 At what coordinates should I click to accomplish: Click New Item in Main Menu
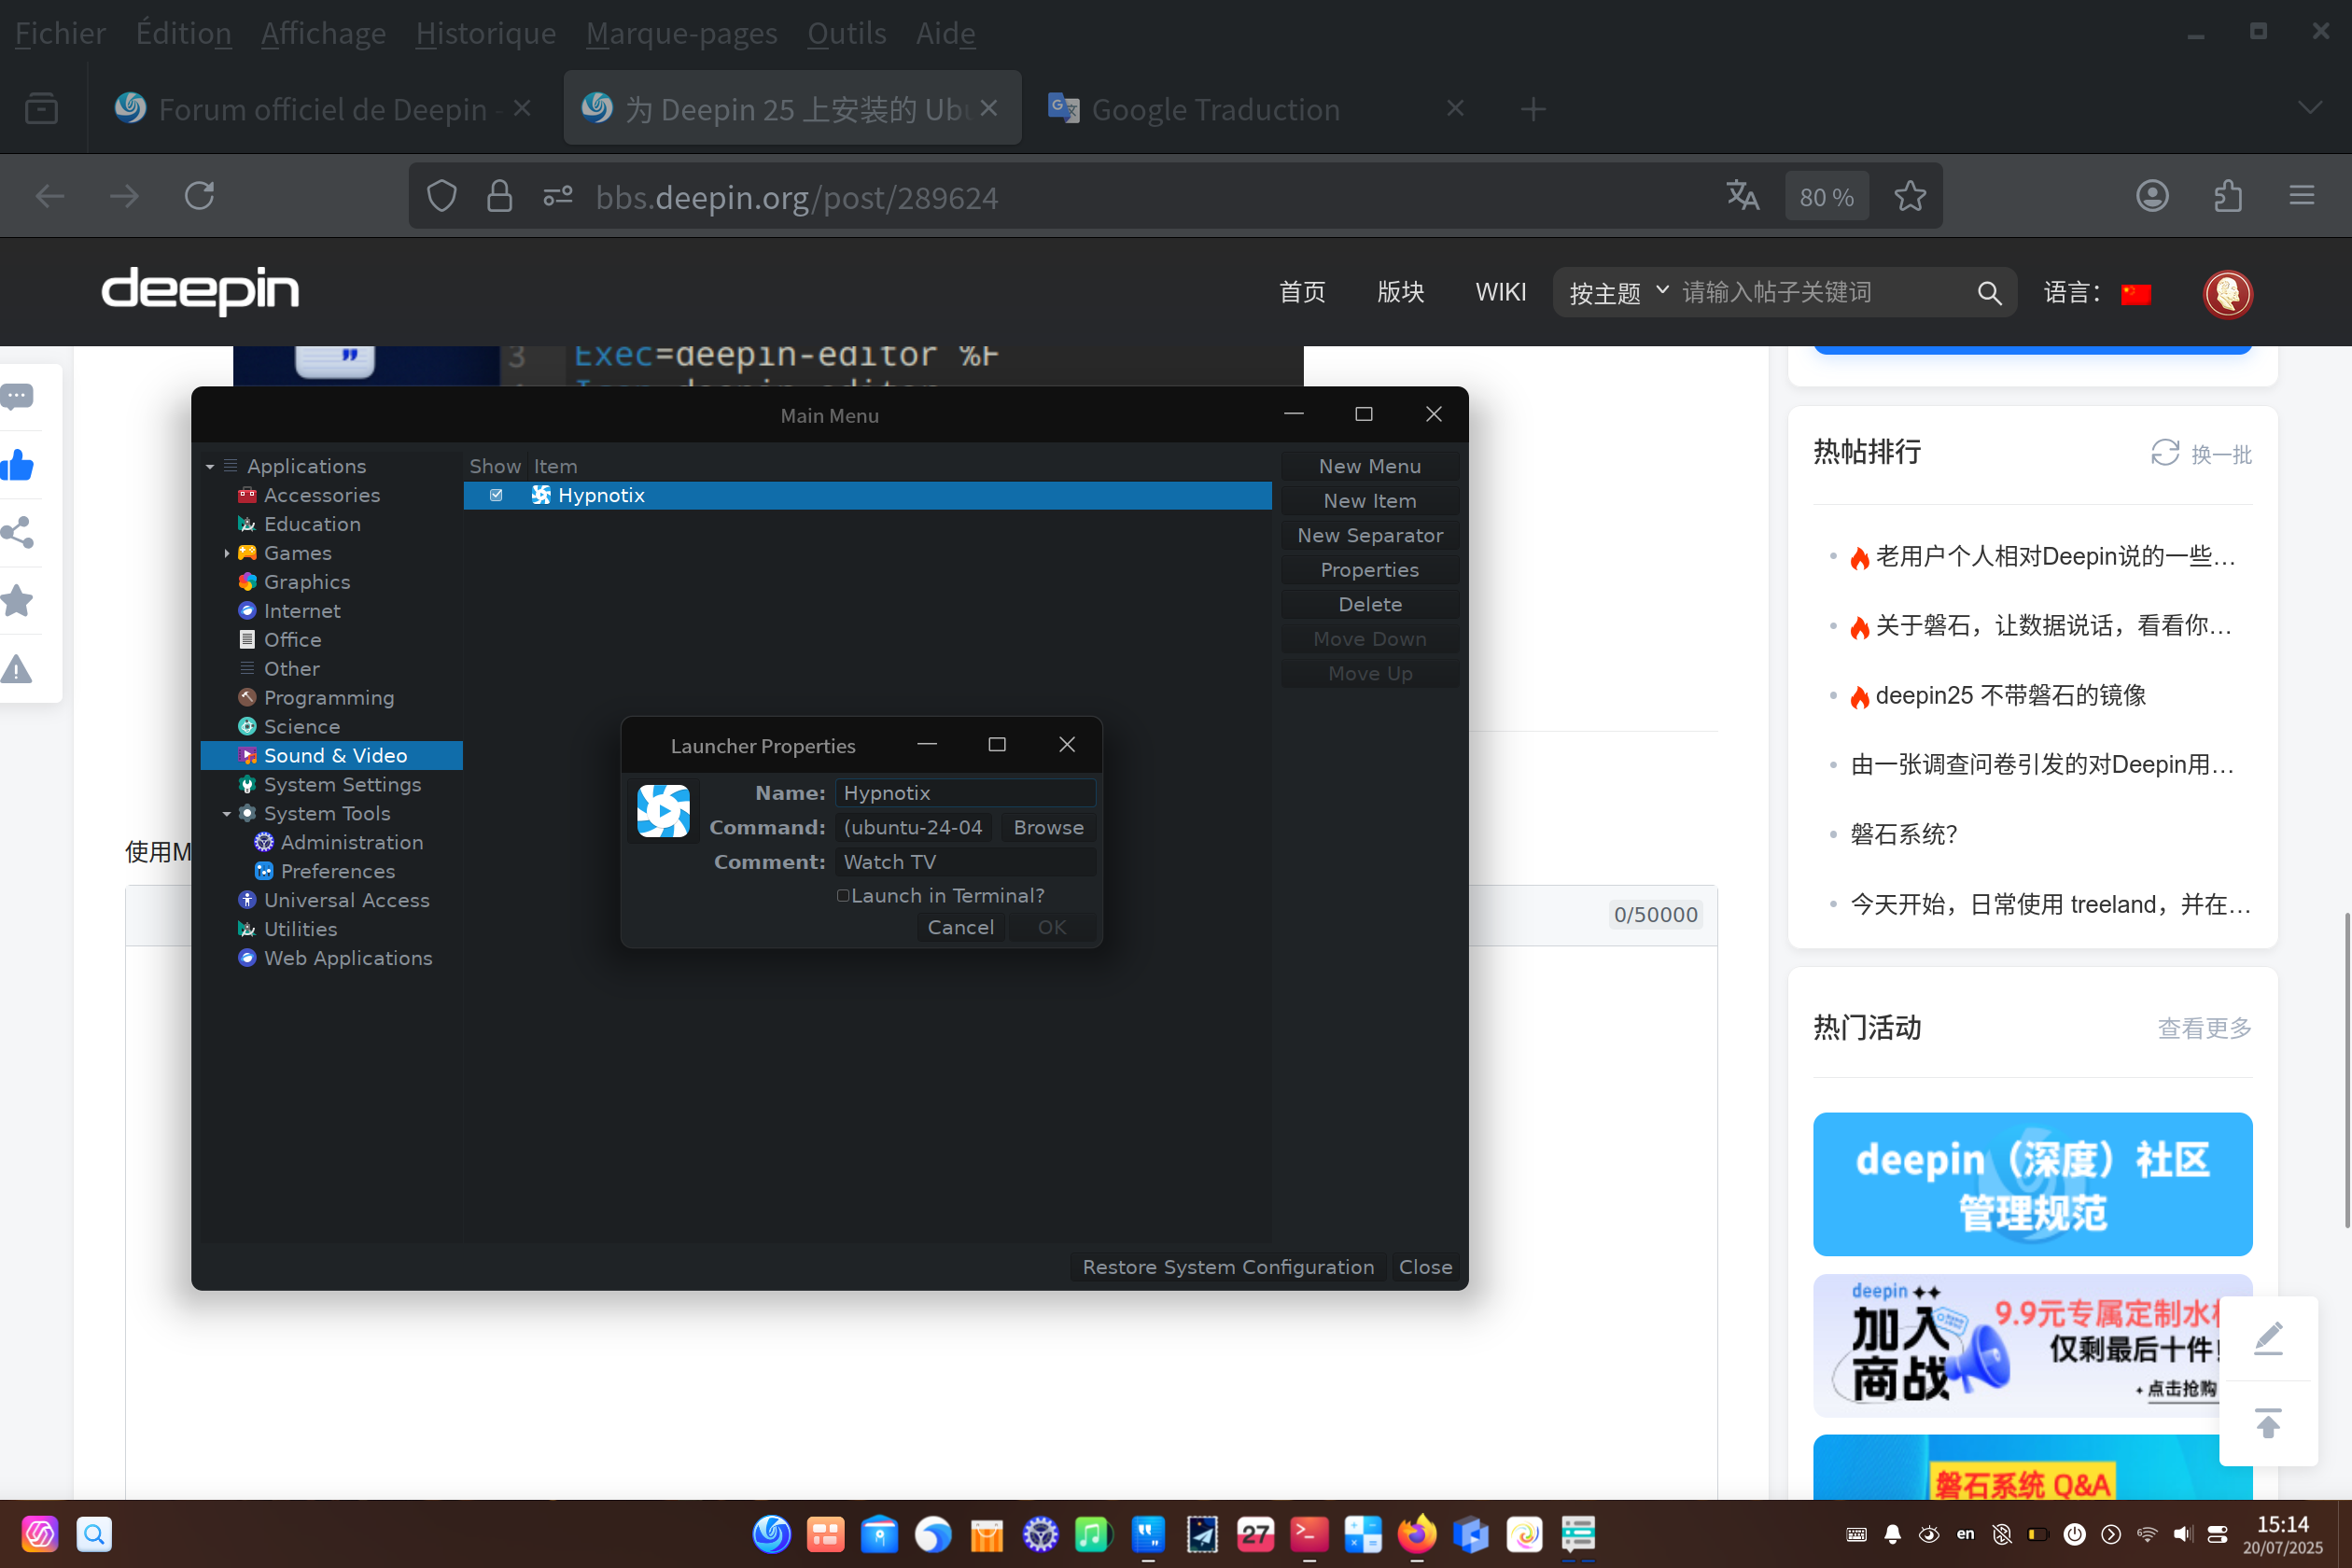1369,500
